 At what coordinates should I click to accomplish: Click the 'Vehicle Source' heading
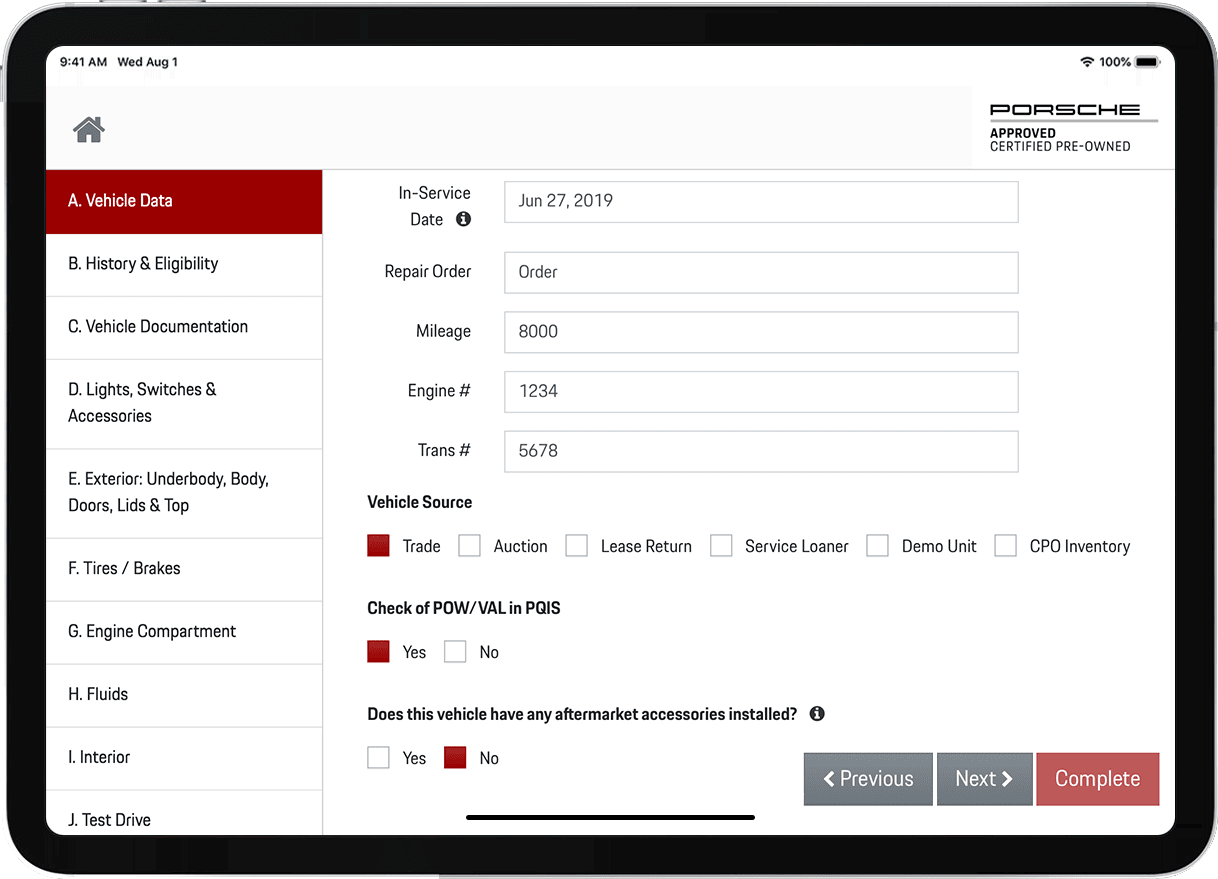[x=420, y=502]
